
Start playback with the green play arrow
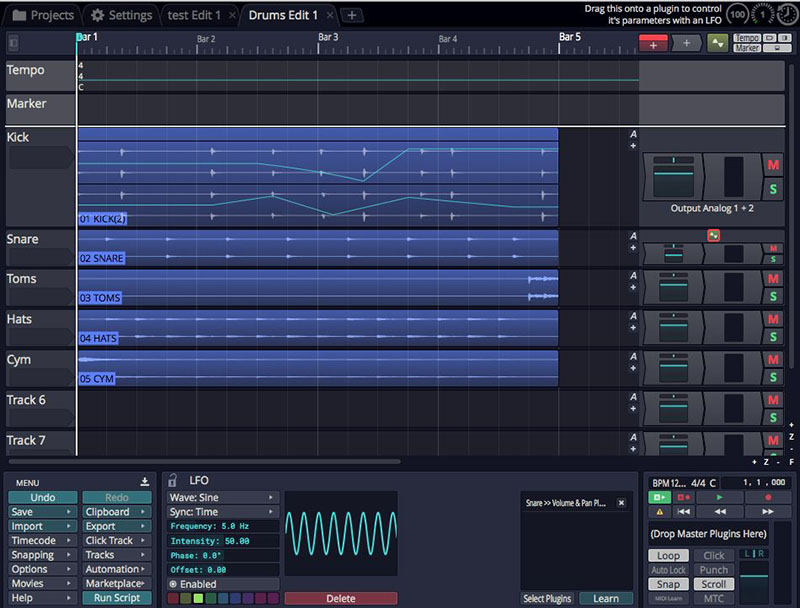click(x=719, y=497)
